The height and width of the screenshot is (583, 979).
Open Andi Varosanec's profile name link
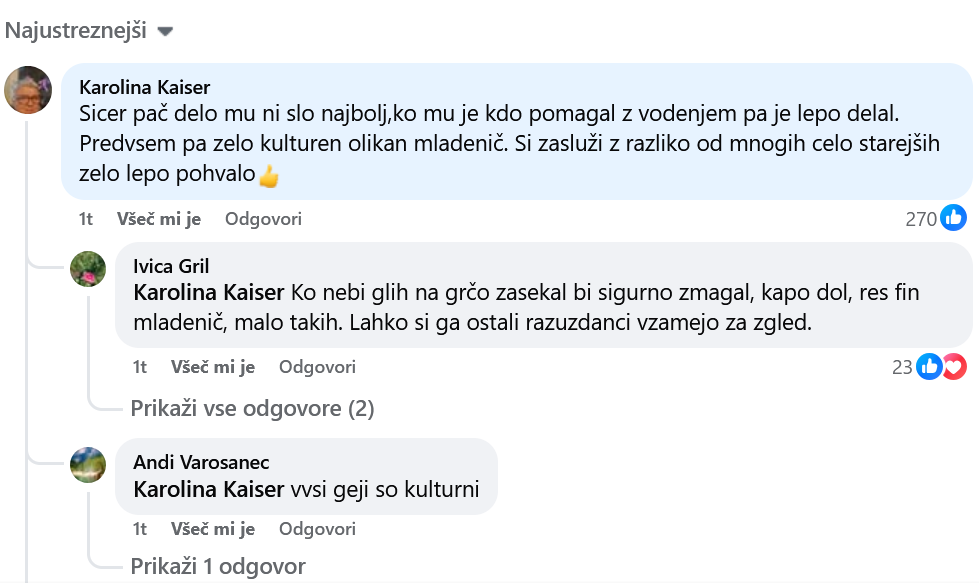point(201,462)
